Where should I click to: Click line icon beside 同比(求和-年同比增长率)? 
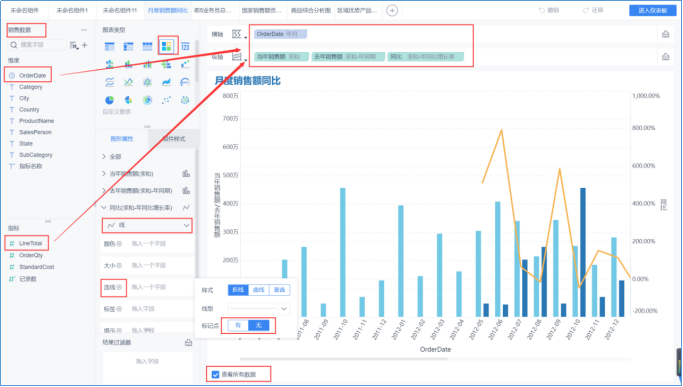click(186, 207)
